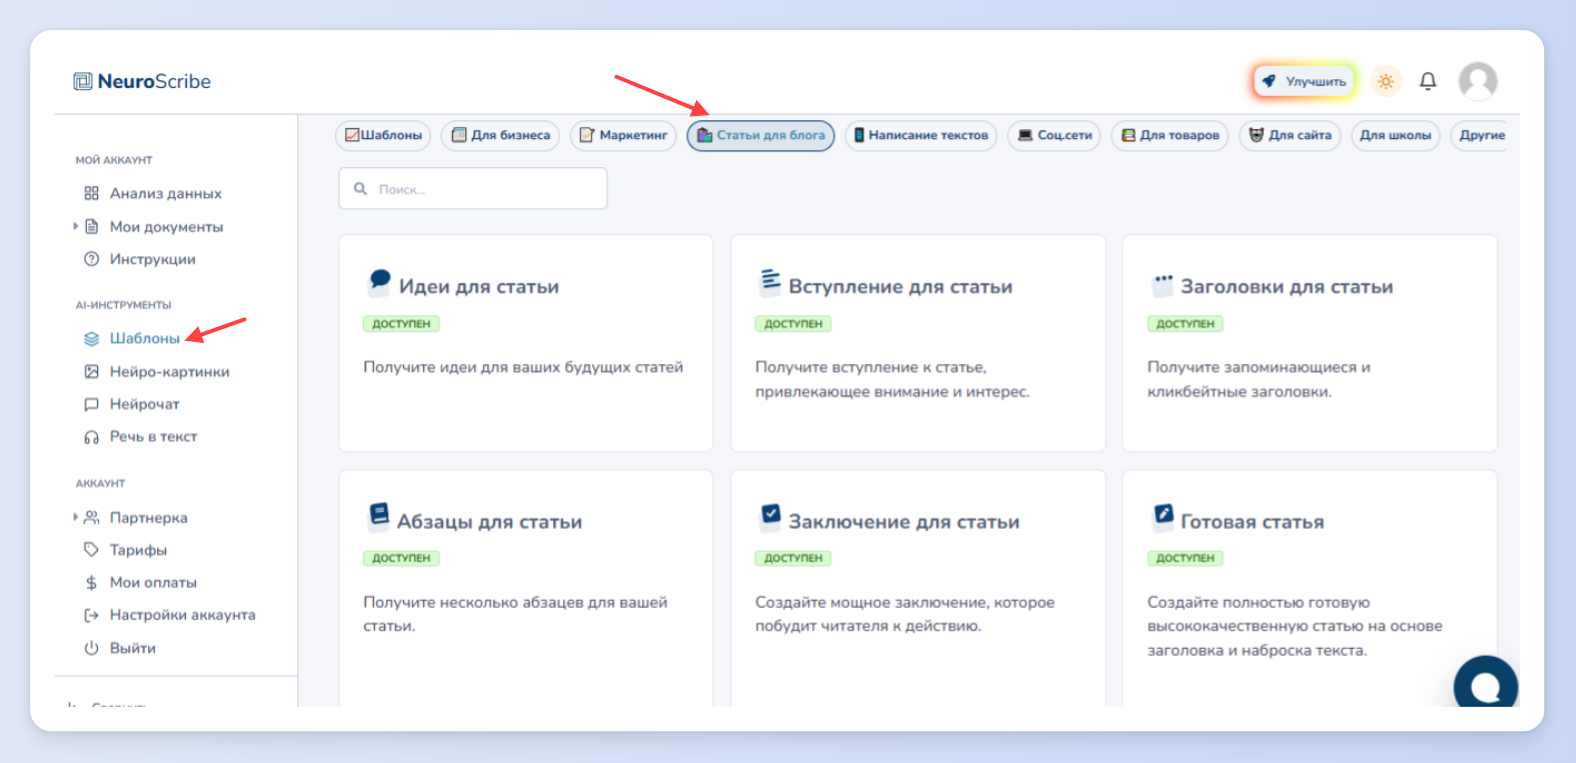Open Нейро-картинки in sidebar
Image resolution: width=1576 pixels, height=763 pixels.
[170, 372]
